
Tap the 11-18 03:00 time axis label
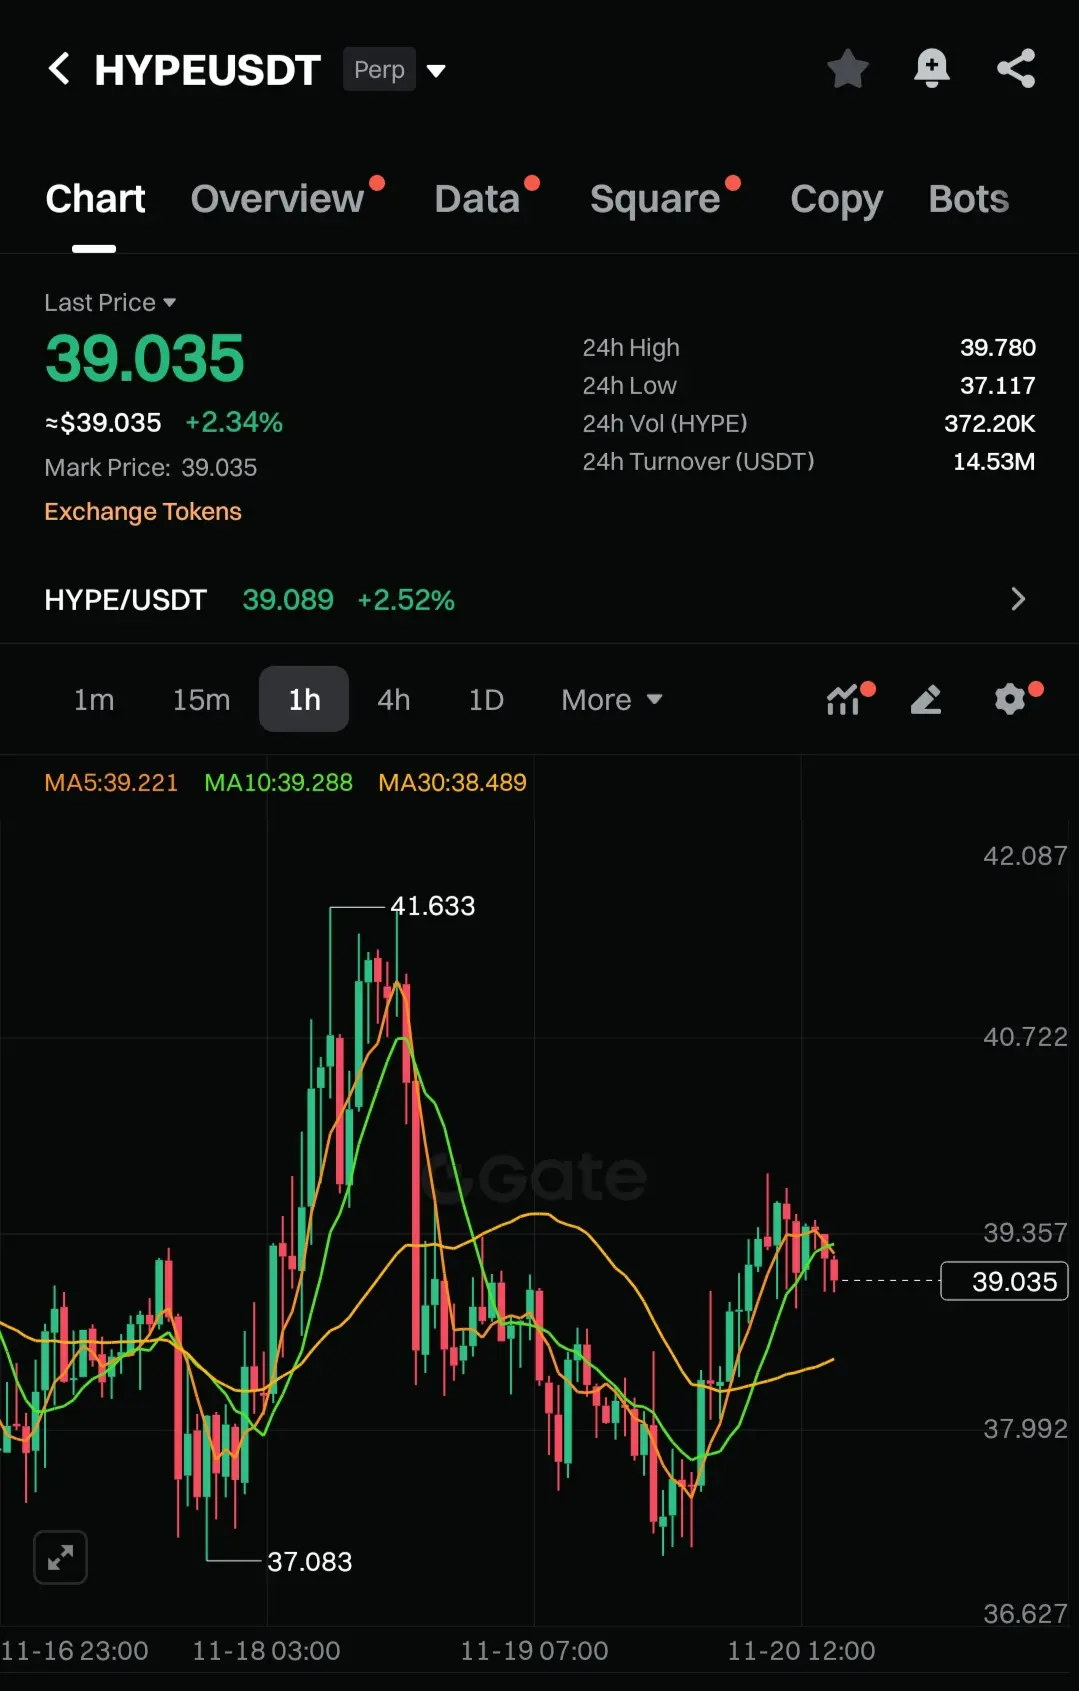266,1650
